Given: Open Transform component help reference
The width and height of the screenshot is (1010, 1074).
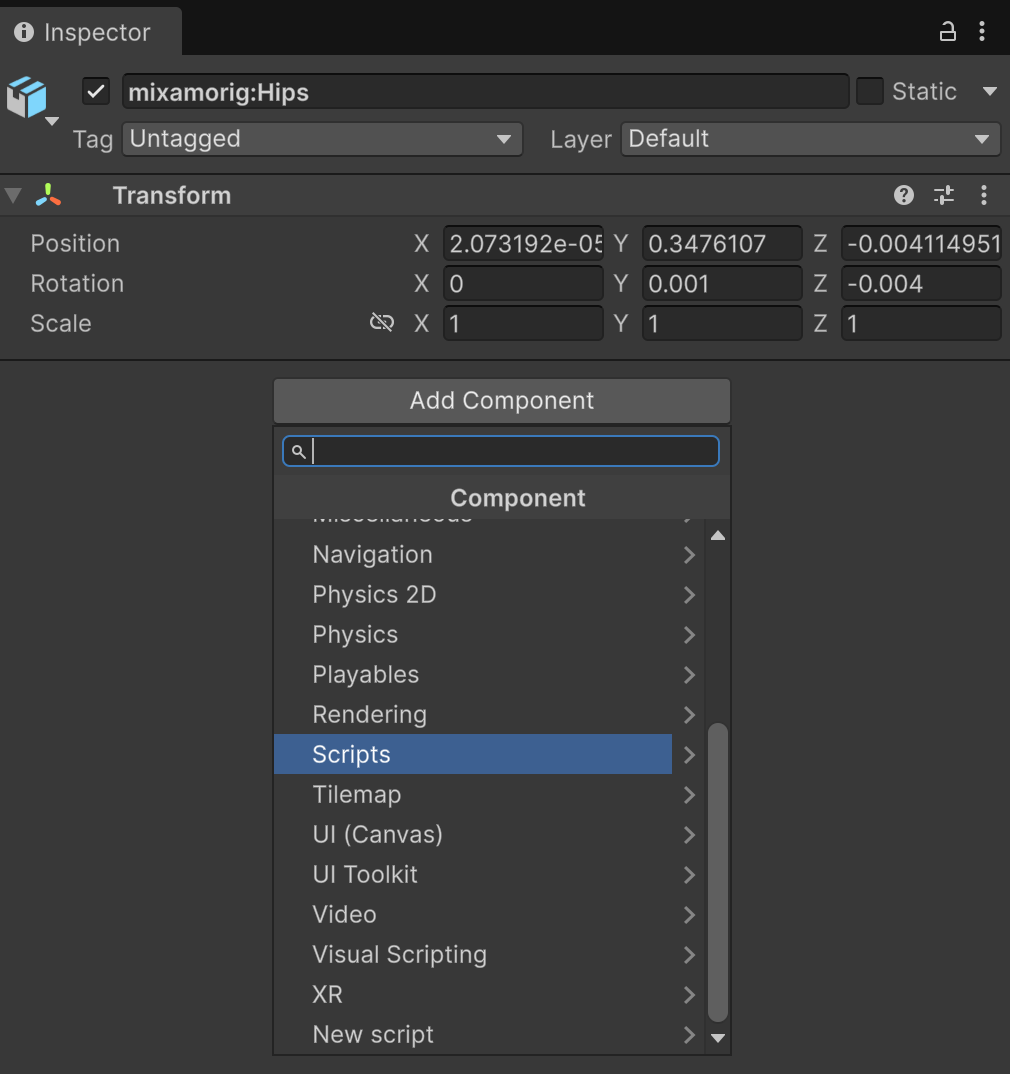Looking at the screenshot, I should coord(904,195).
